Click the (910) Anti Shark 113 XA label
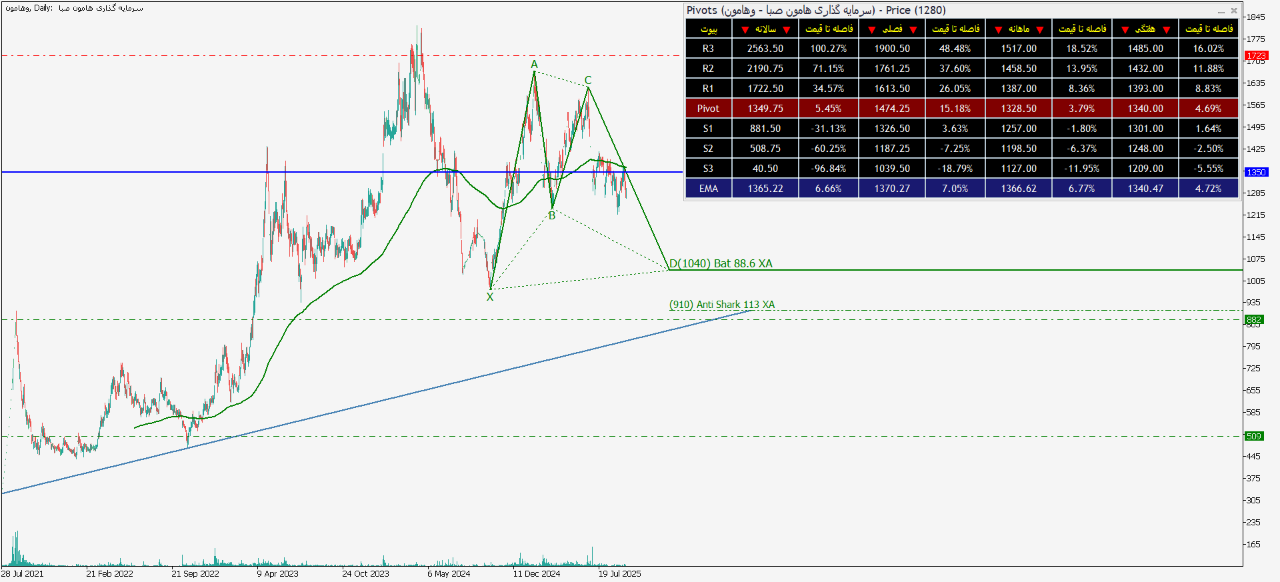Image resolution: width=1280 pixels, height=582 pixels. click(722, 304)
